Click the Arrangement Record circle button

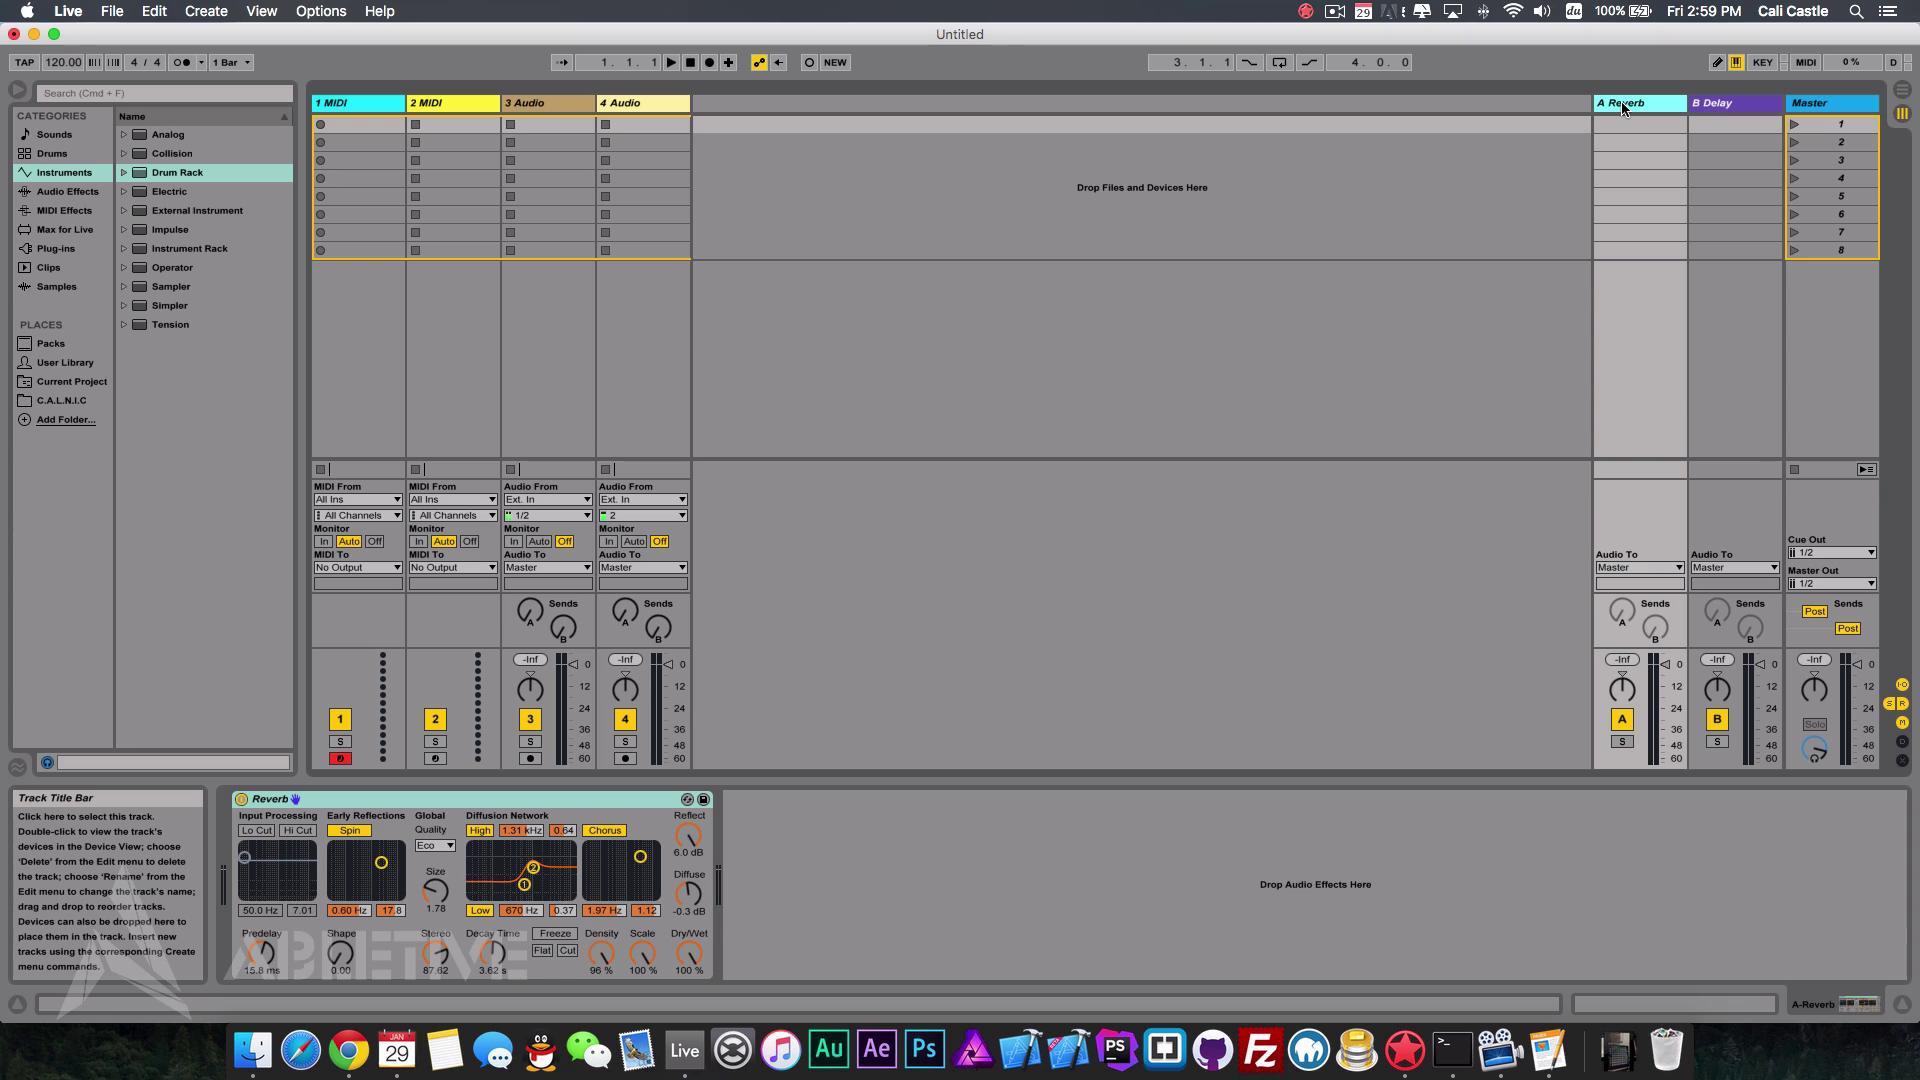pyautogui.click(x=709, y=62)
